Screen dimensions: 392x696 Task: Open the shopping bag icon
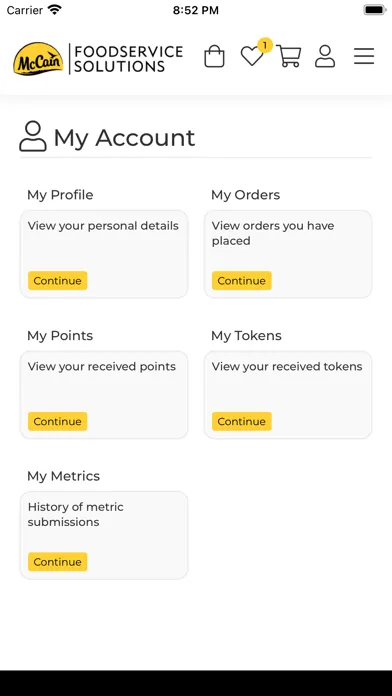tap(214, 56)
